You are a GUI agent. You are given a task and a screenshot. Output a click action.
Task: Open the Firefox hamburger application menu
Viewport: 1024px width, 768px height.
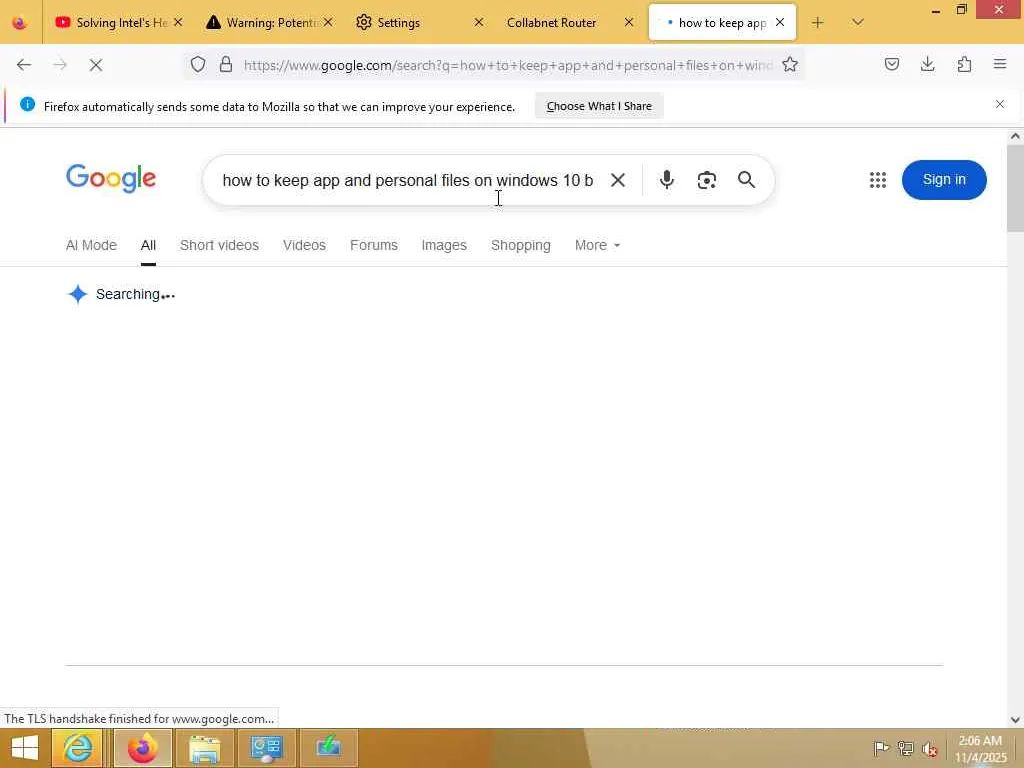click(999, 64)
